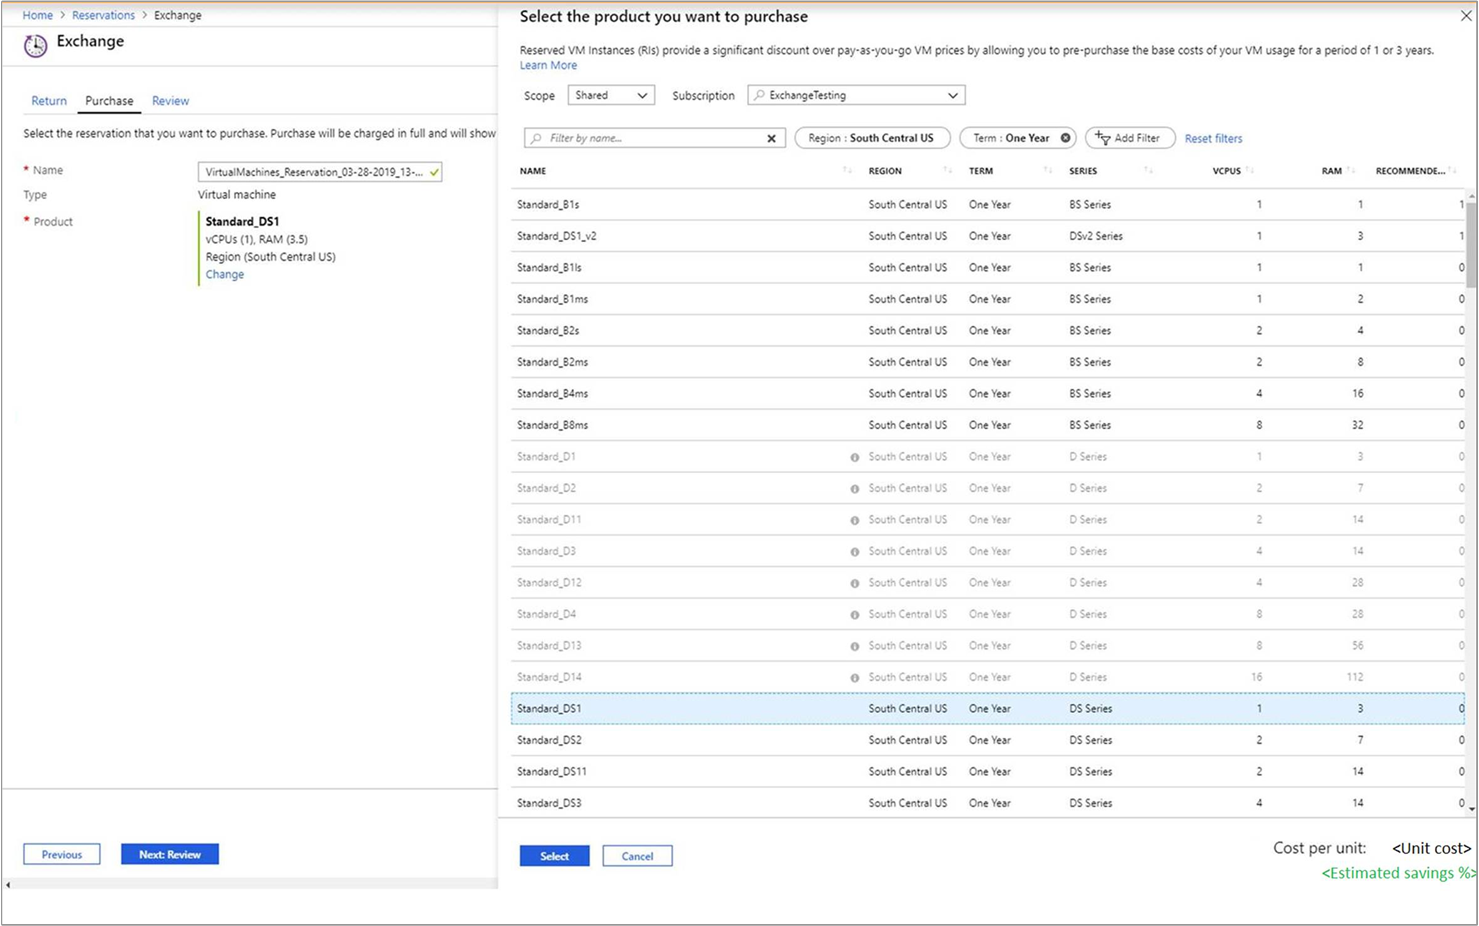The width and height of the screenshot is (1479, 926).
Task: Open the Region South Central US filter
Action: click(871, 138)
